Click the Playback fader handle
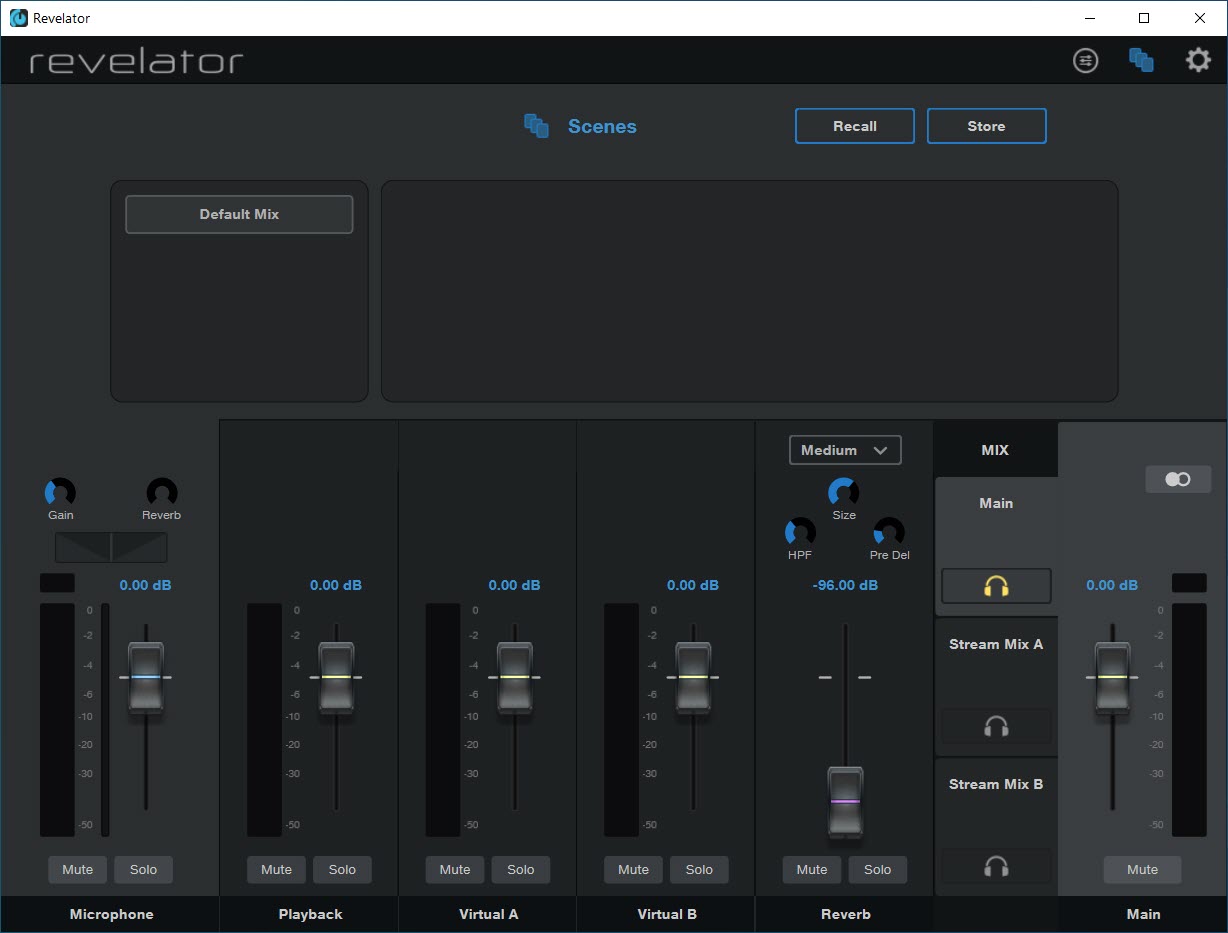This screenshot has height=933, width=1228. (336, 677)
